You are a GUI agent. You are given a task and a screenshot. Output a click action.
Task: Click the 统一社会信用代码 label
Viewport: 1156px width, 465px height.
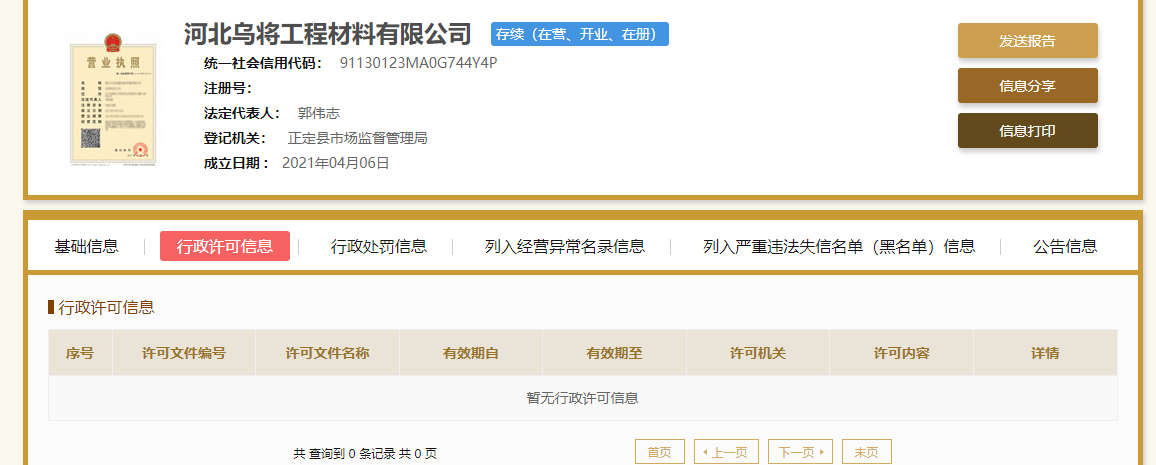tap(263, 63)
